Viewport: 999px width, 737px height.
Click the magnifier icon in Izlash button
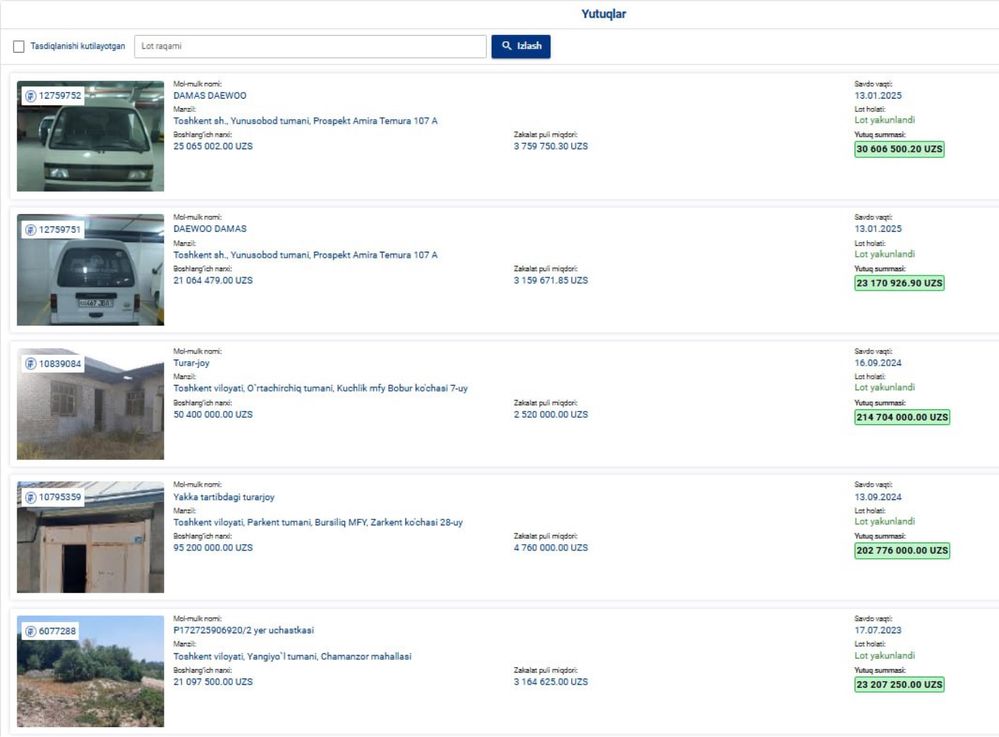point(507,46)
